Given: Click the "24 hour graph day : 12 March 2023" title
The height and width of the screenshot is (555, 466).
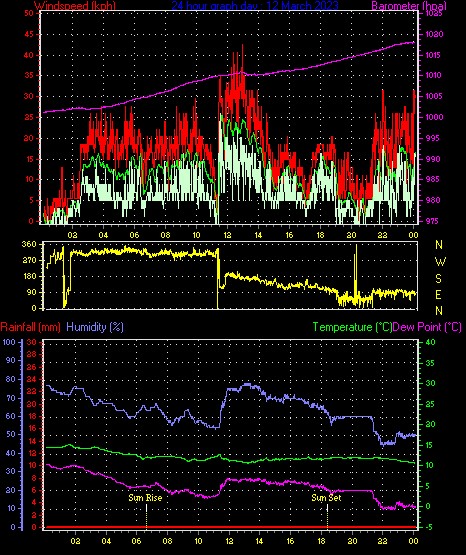Looking at the screenshot, I should click(255, 6).
